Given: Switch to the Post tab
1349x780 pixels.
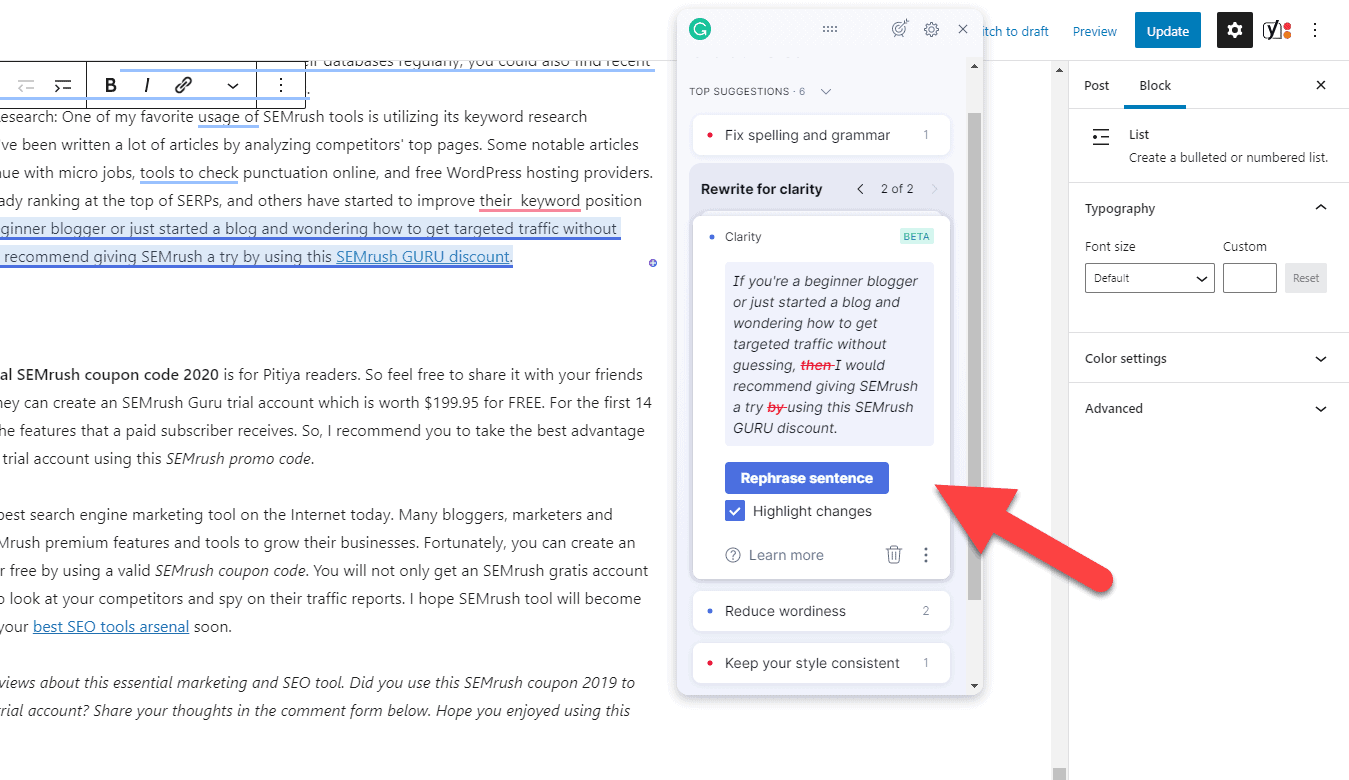Looking at the screenshot, I should (x=1097, y=85).
